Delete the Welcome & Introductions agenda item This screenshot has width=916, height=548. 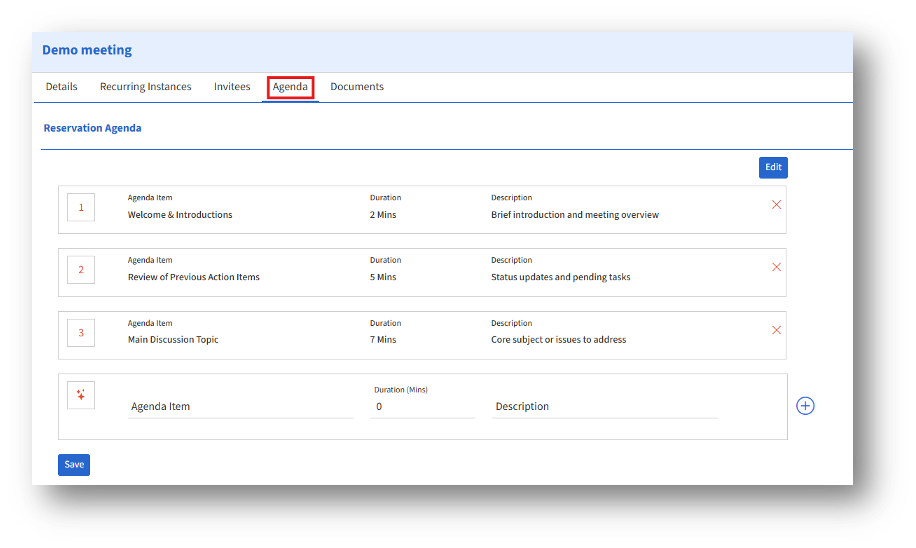(x=776, y=205)
